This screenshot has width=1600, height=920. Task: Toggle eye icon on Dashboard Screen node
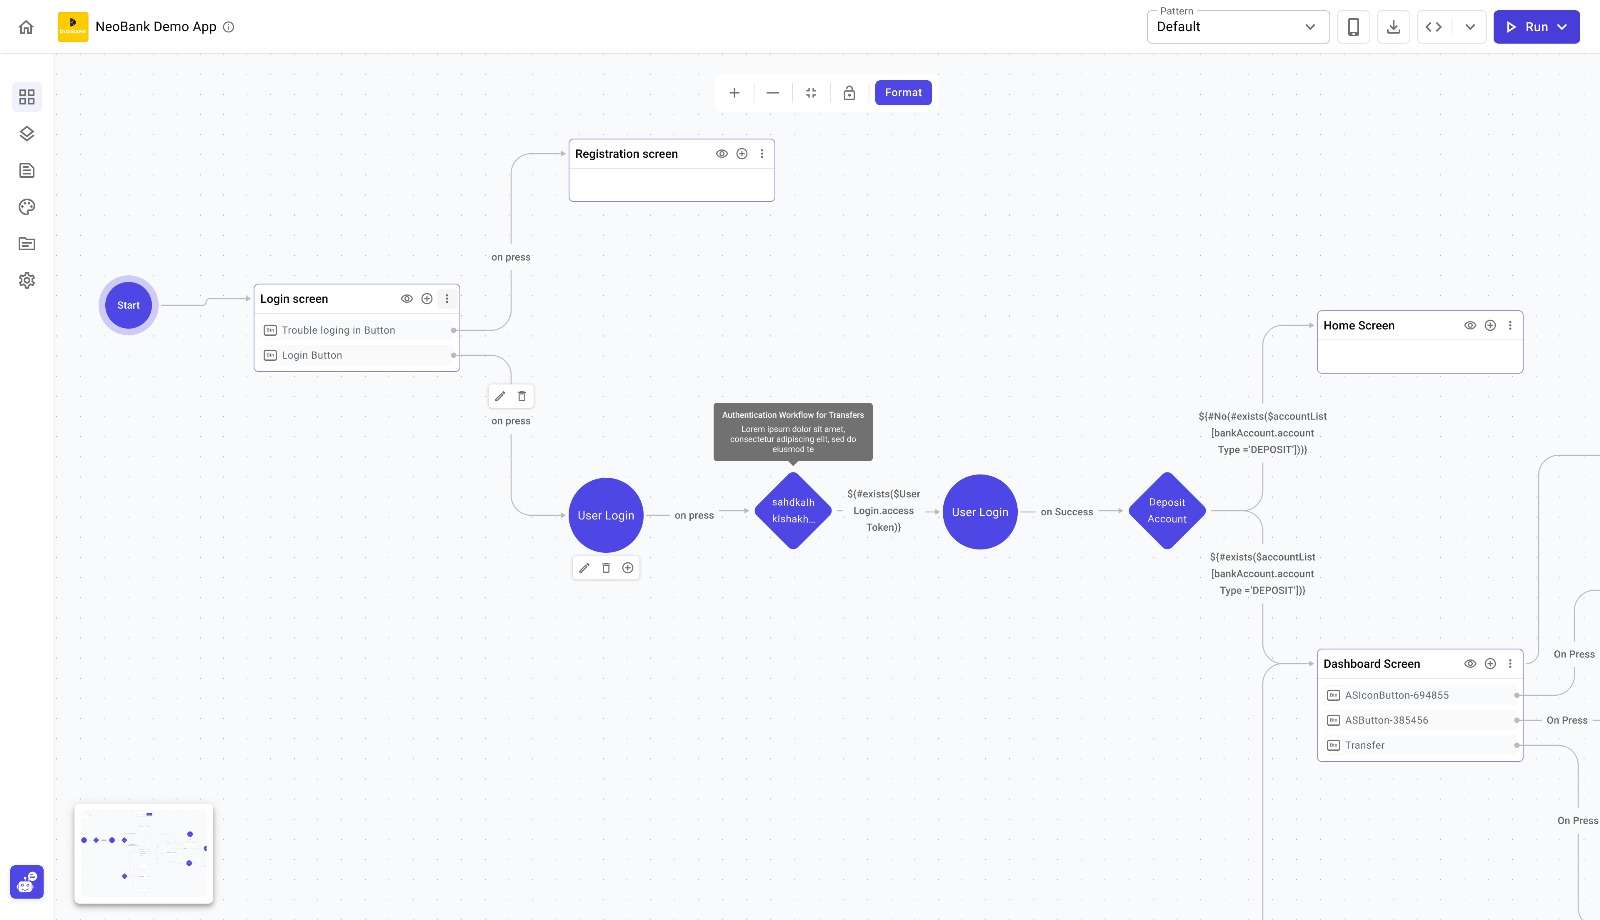(1470, 664)
